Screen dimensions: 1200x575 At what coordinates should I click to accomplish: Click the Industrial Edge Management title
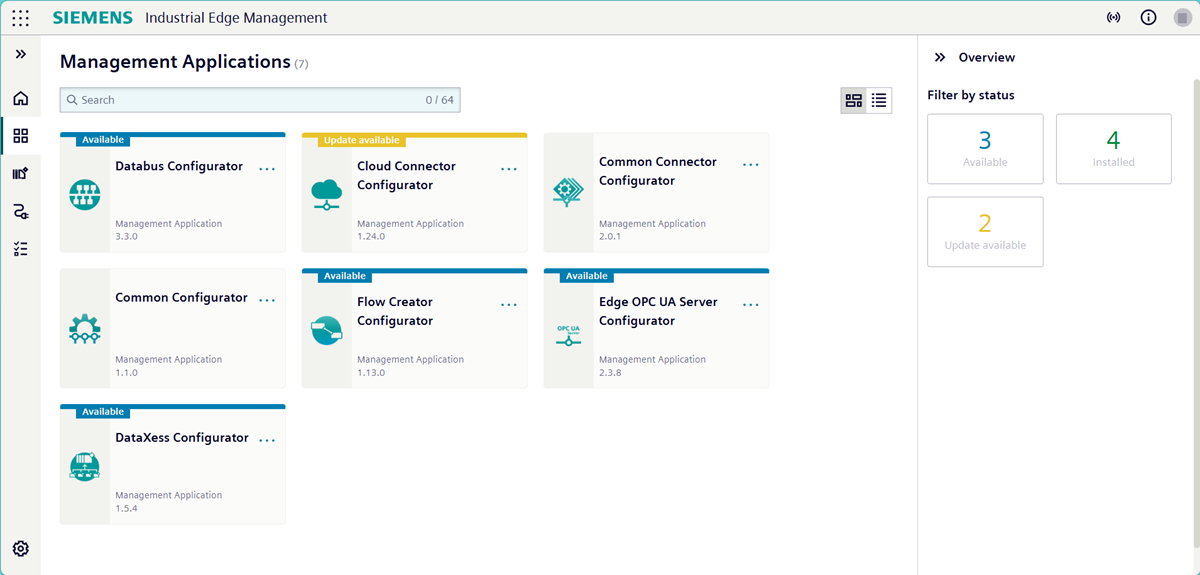tap(236, 18)
